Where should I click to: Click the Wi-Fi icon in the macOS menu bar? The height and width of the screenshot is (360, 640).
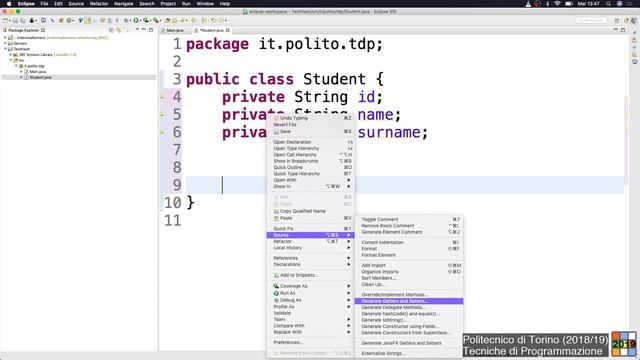557,4
